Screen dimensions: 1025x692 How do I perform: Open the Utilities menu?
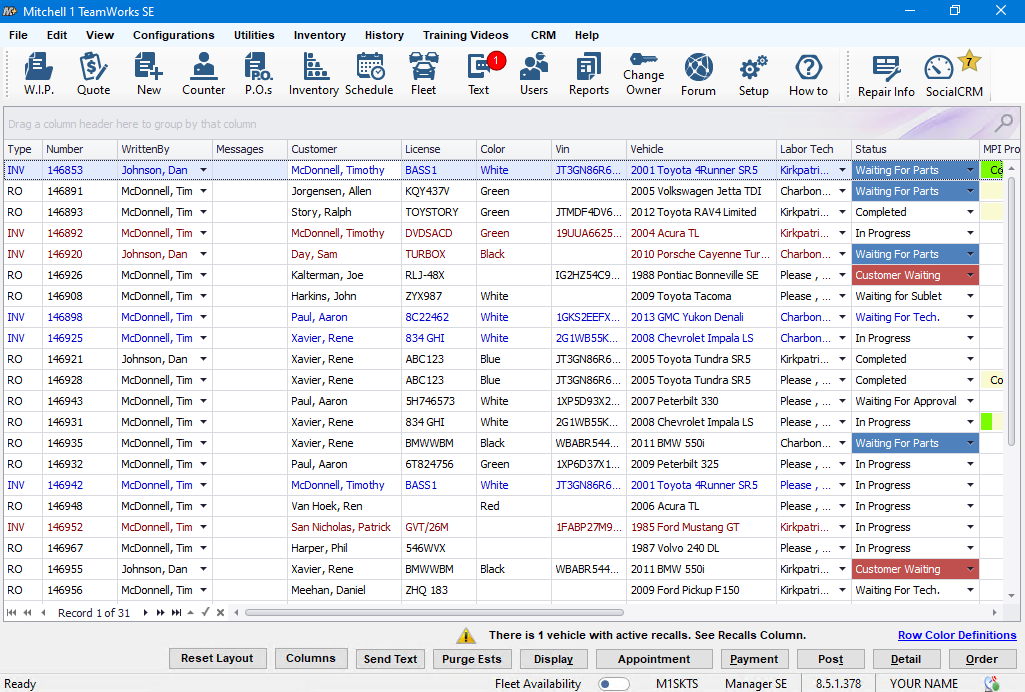click(x=254, y=35)
